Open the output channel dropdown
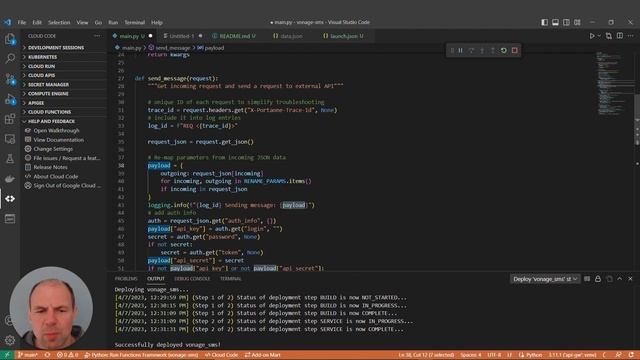This screenshot has height=360, width=640. (x=545, y=279)
